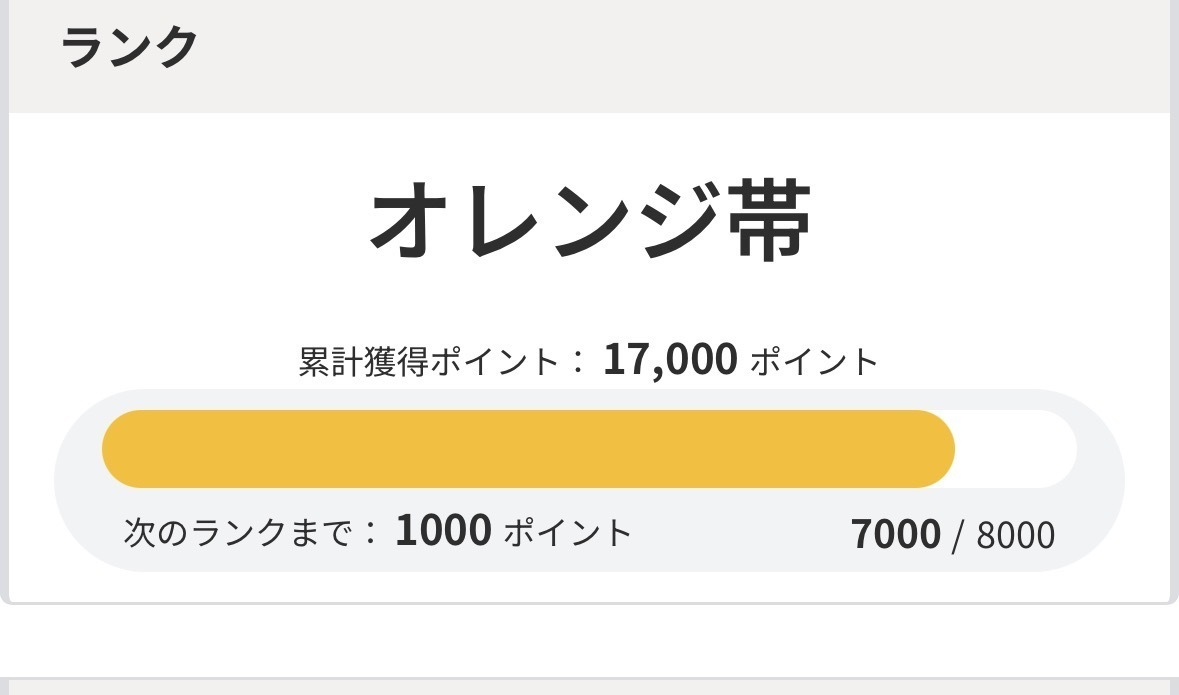Select the オレンジ帯 rank title
This screenshot has width=1179, height=695.
(591, 220)
